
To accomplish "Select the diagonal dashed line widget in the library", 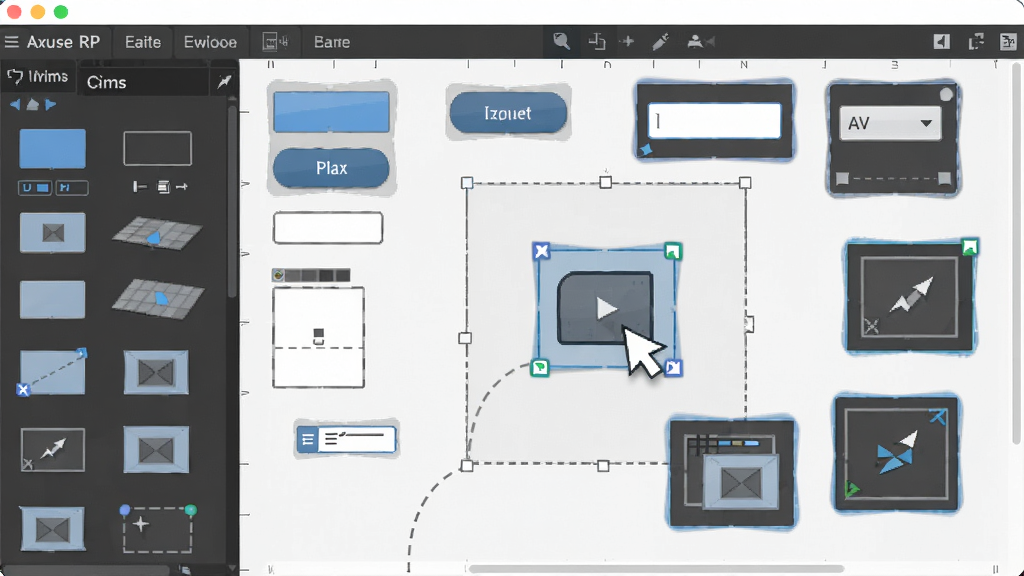I will click(x=52, y=372).
